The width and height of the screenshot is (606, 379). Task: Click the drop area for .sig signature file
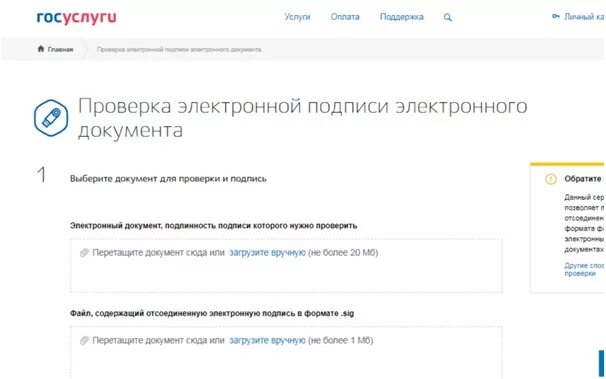[x=286, y=352]
